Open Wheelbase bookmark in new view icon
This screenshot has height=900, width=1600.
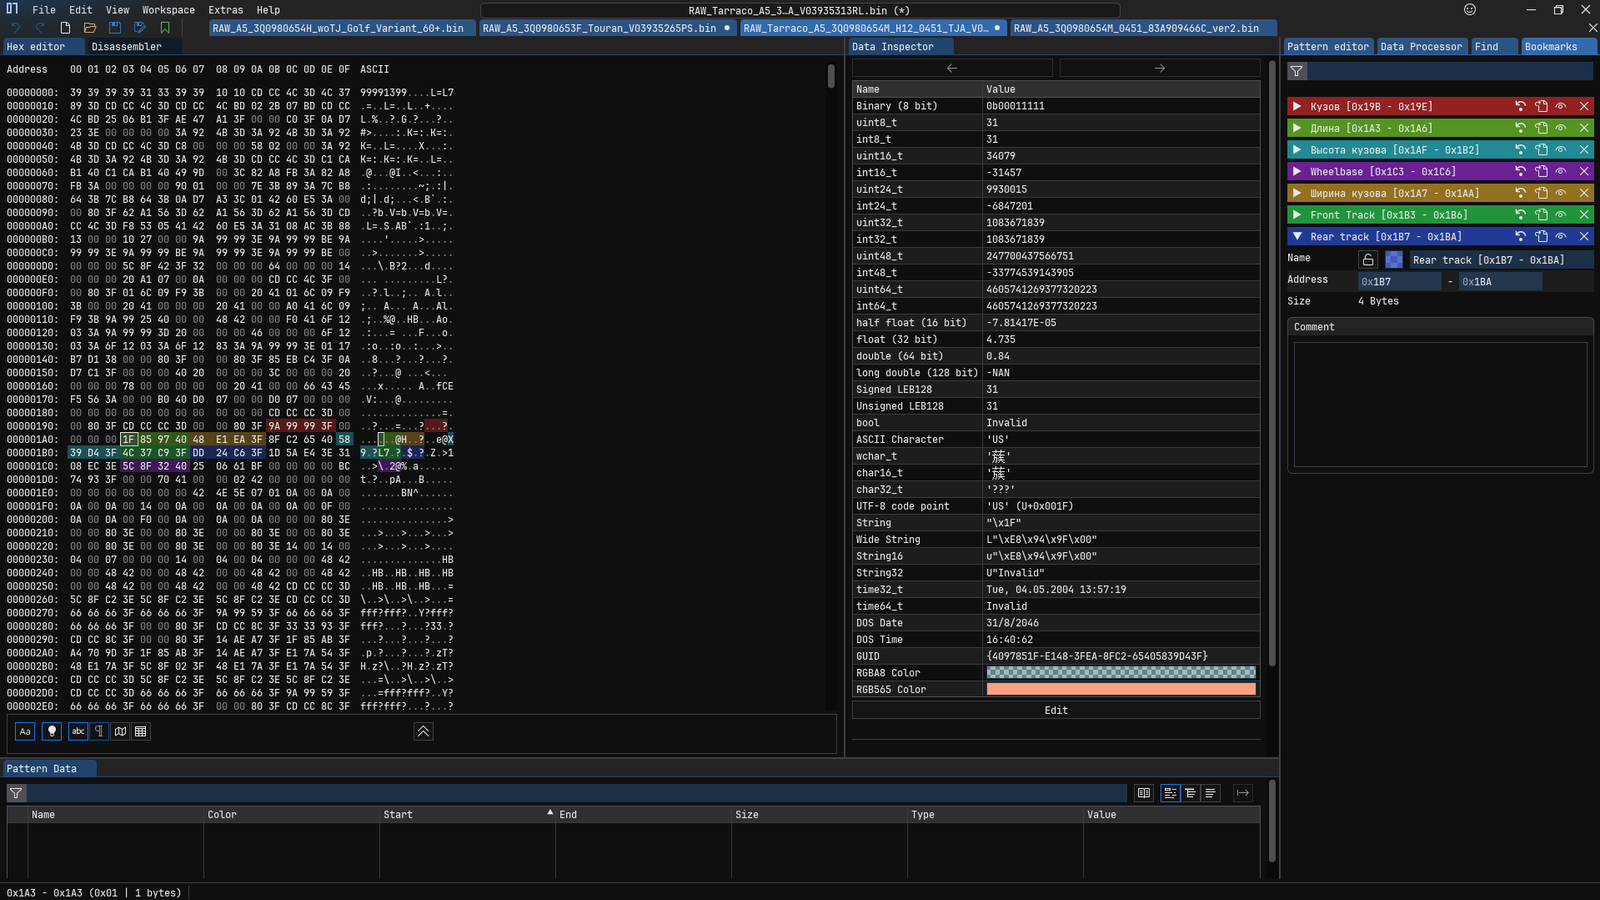click(1541, 172)
